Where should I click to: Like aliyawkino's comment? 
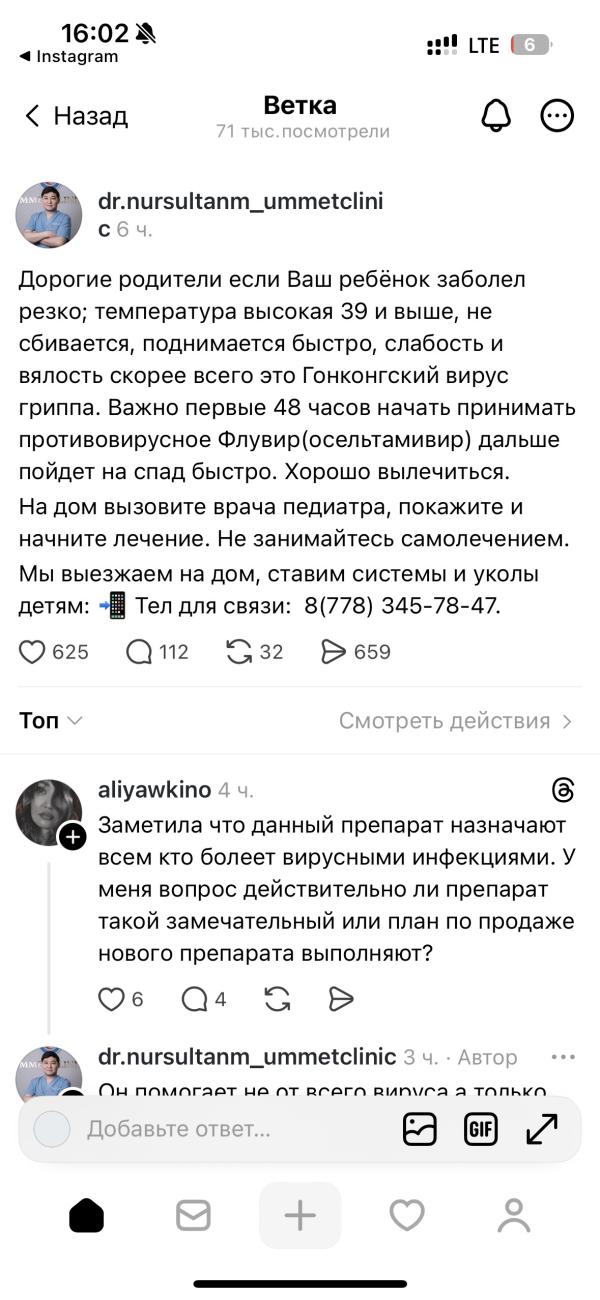point(110,998)
